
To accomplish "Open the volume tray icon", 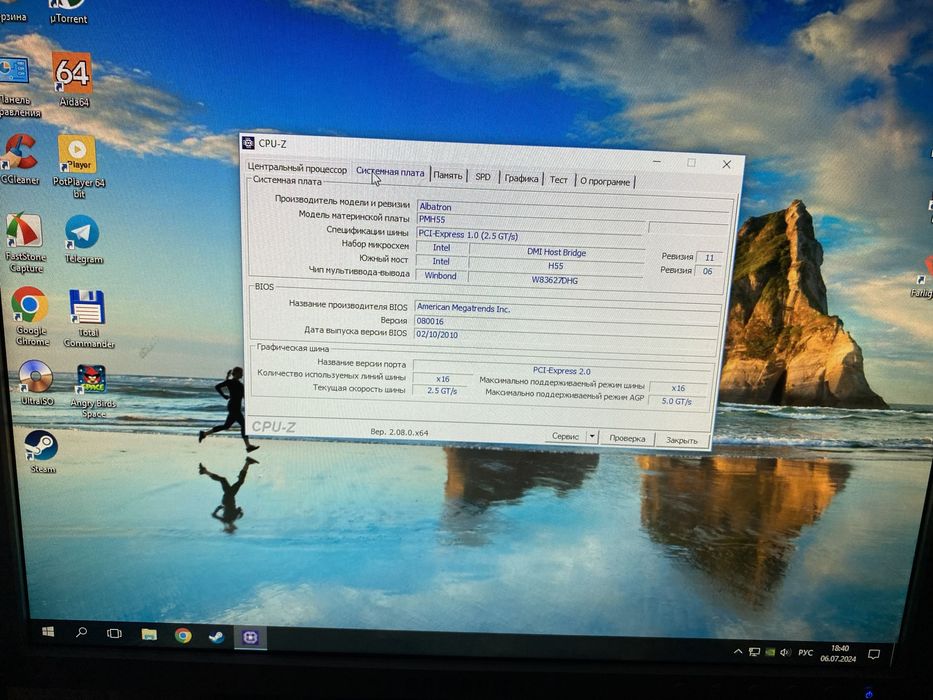I will (x=785, y=653).
